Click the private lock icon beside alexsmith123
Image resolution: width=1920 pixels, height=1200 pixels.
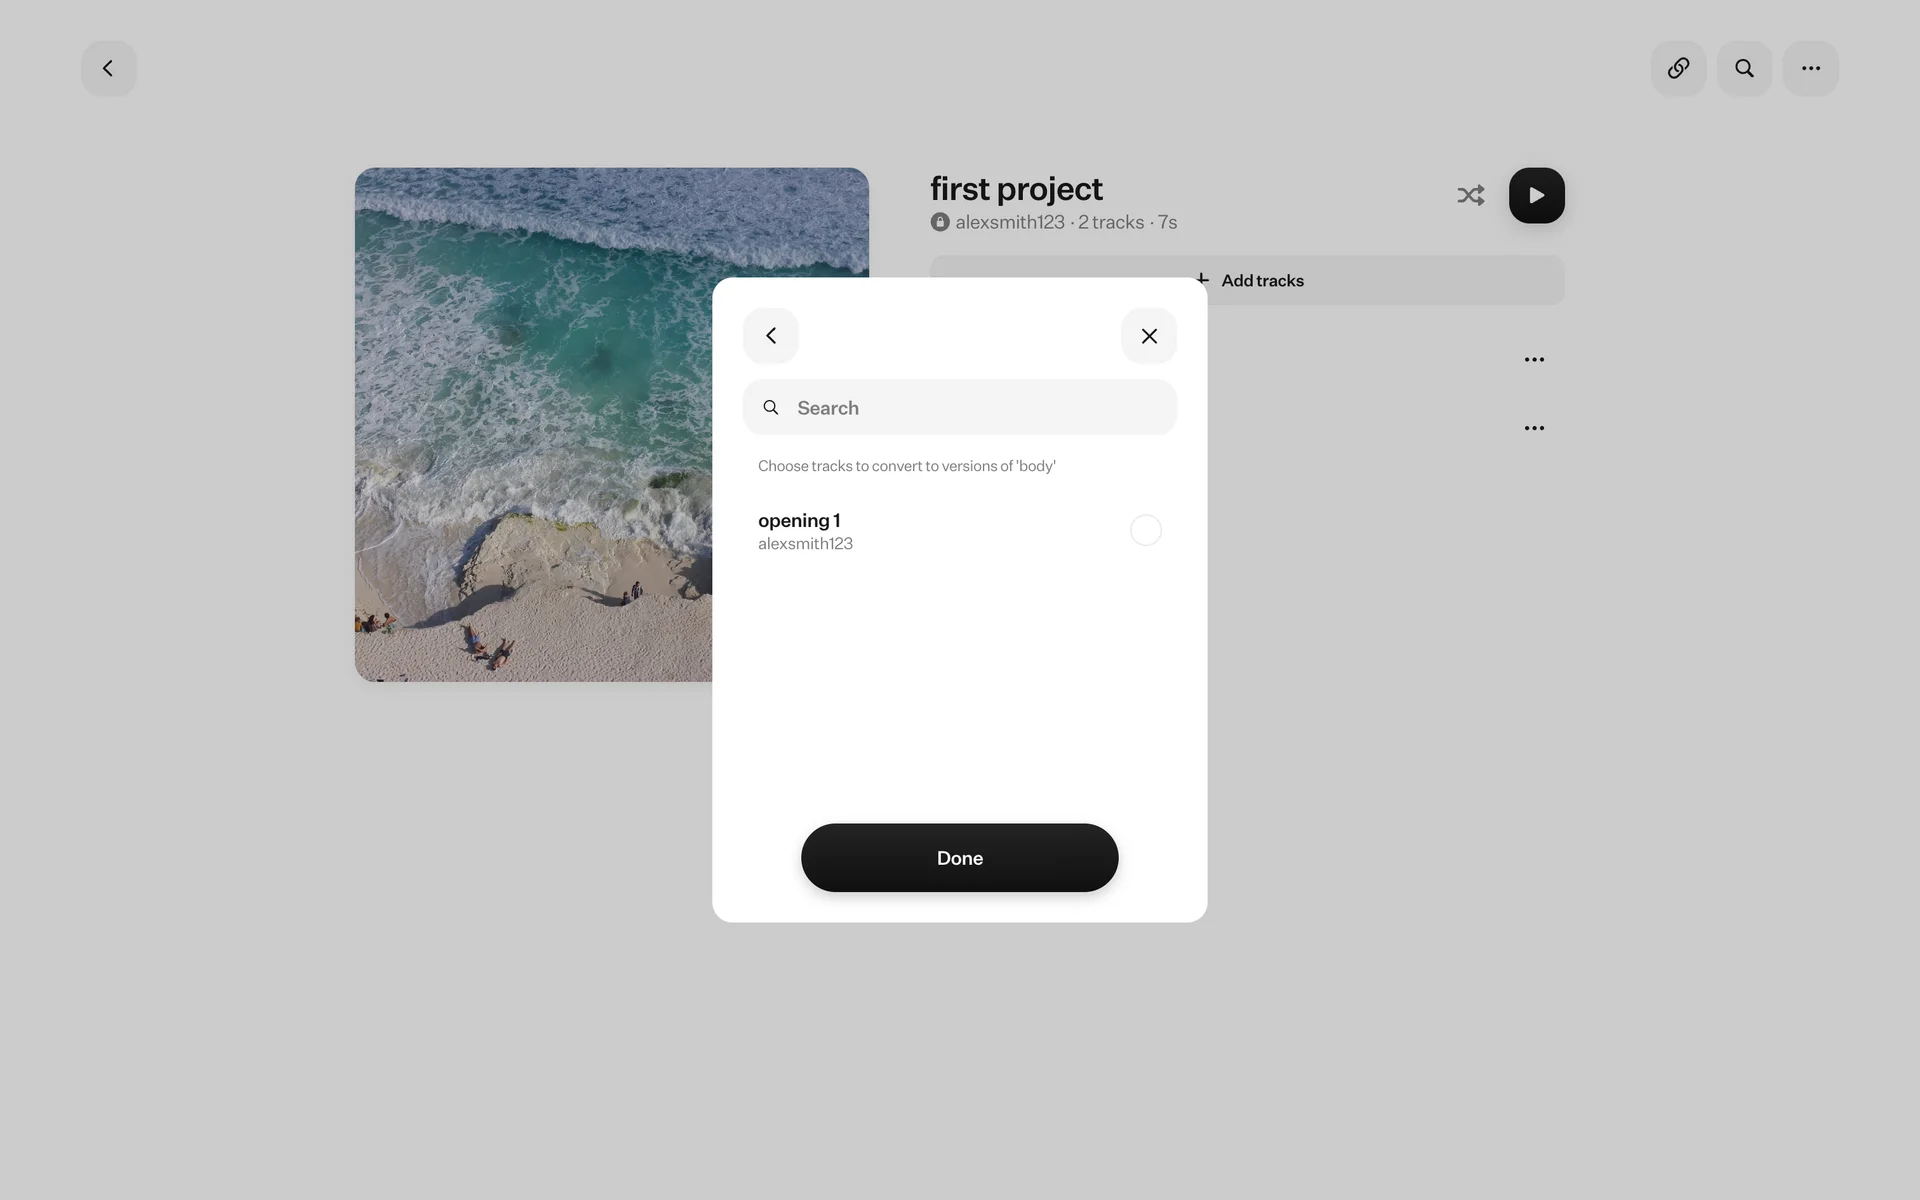940,222
